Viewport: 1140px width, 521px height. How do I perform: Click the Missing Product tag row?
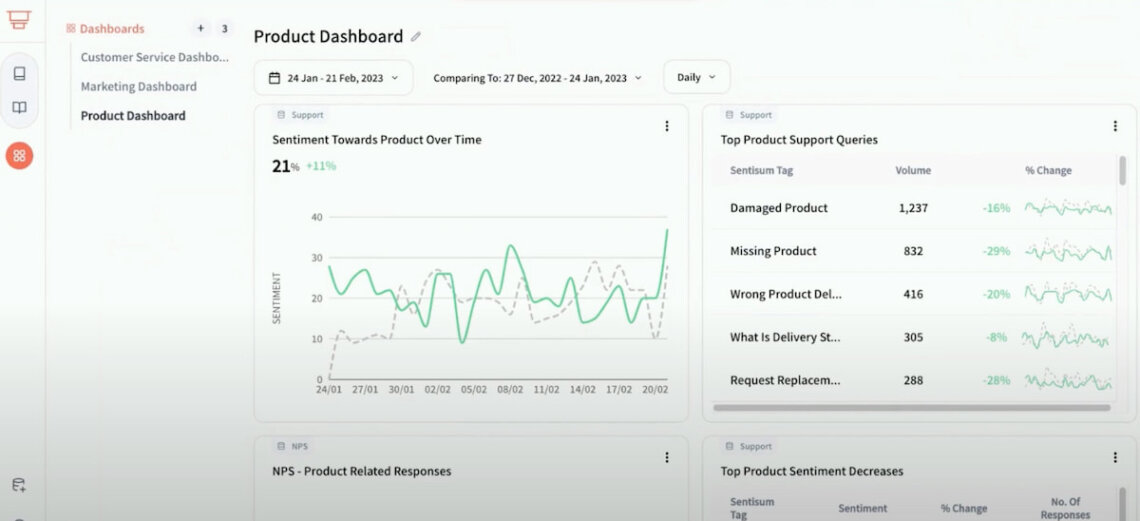pos(913,251)
